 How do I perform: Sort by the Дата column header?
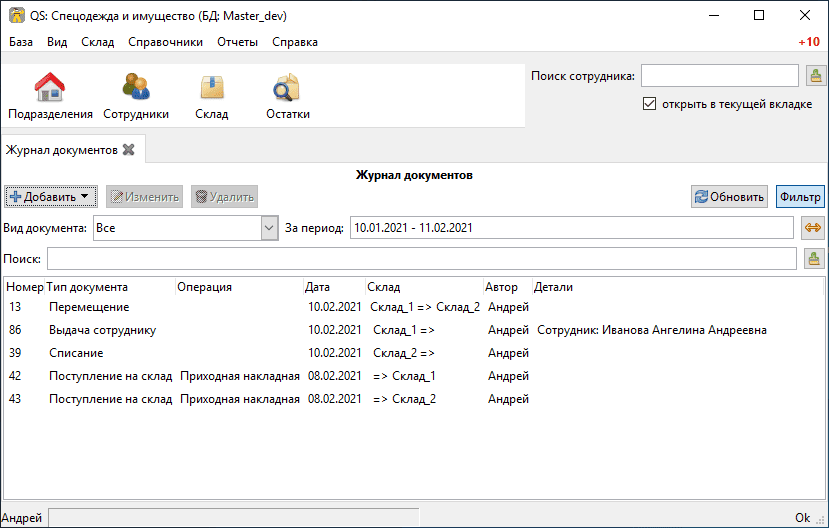(x=334, y=287)
